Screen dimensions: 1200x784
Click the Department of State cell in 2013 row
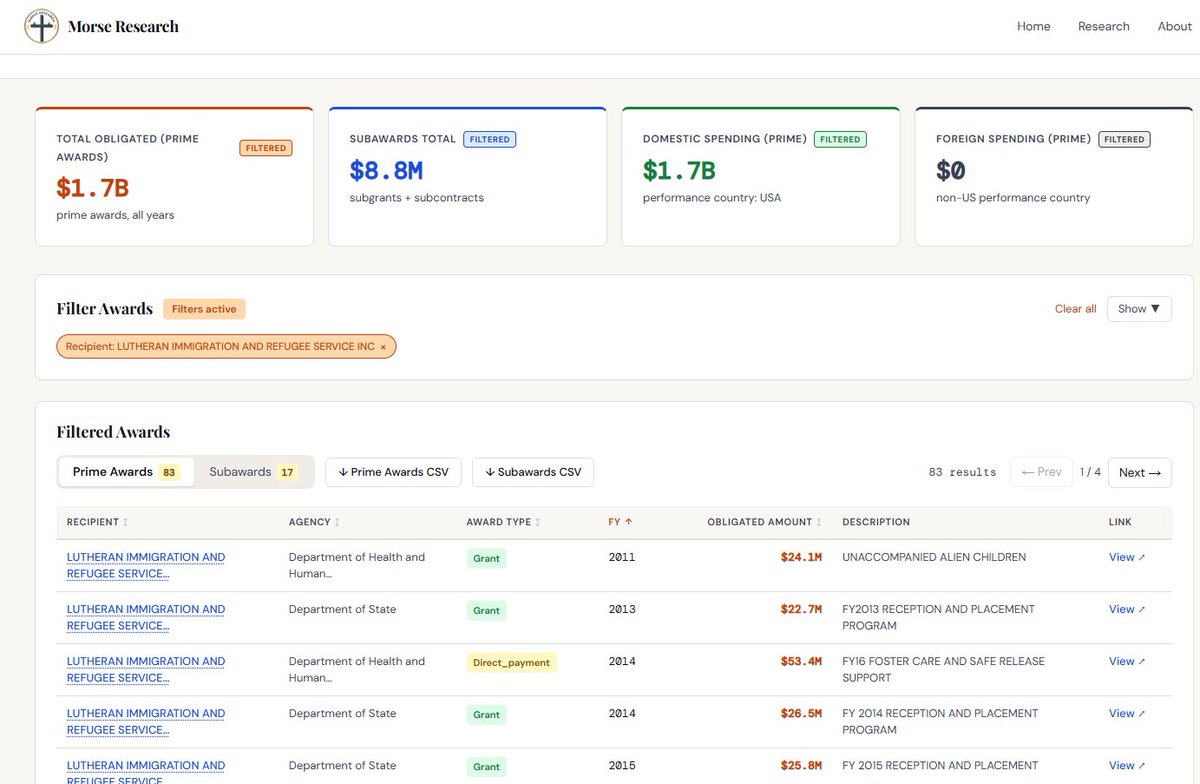click(x=342, y=609)
